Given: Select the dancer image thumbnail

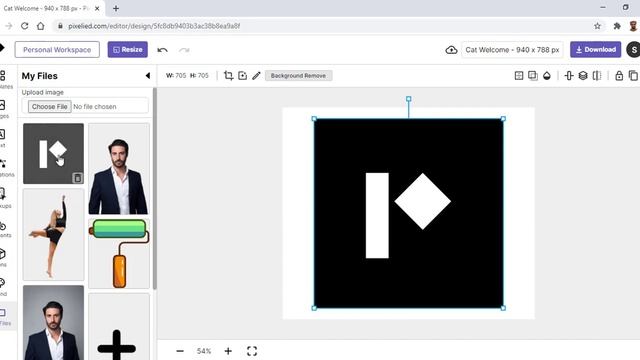Looking at the screenshot, I should point(53,234).
